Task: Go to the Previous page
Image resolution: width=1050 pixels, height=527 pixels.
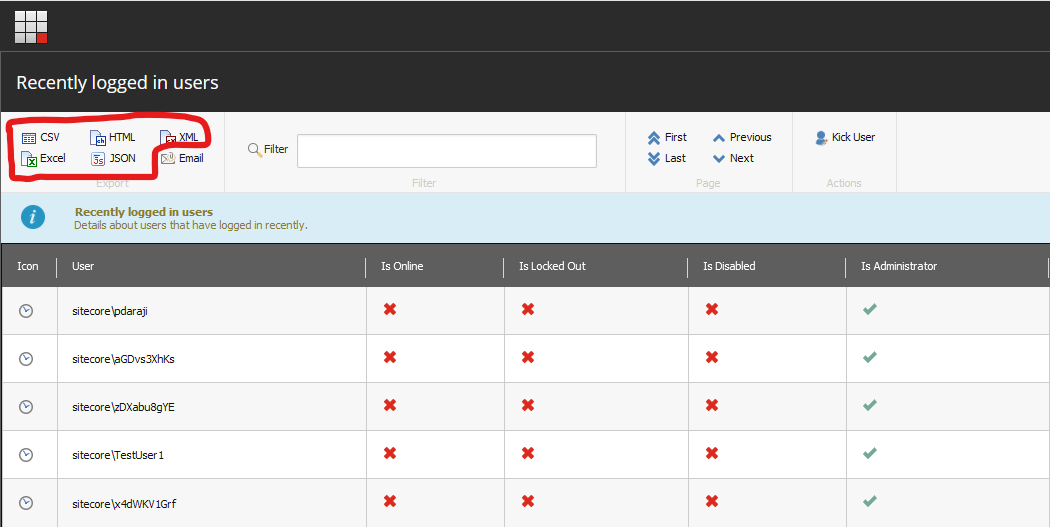Action: (741, 137)
